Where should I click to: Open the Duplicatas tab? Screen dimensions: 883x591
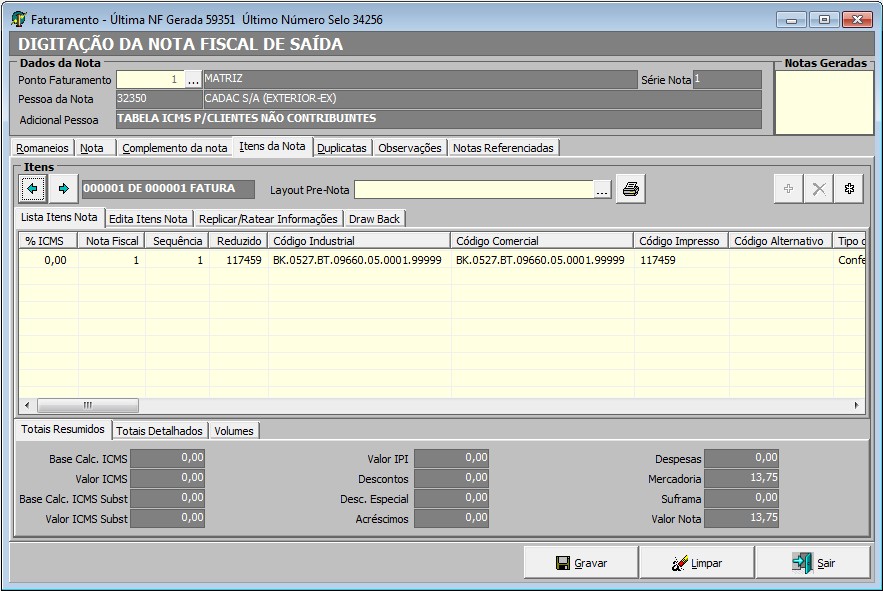(341, 148)
